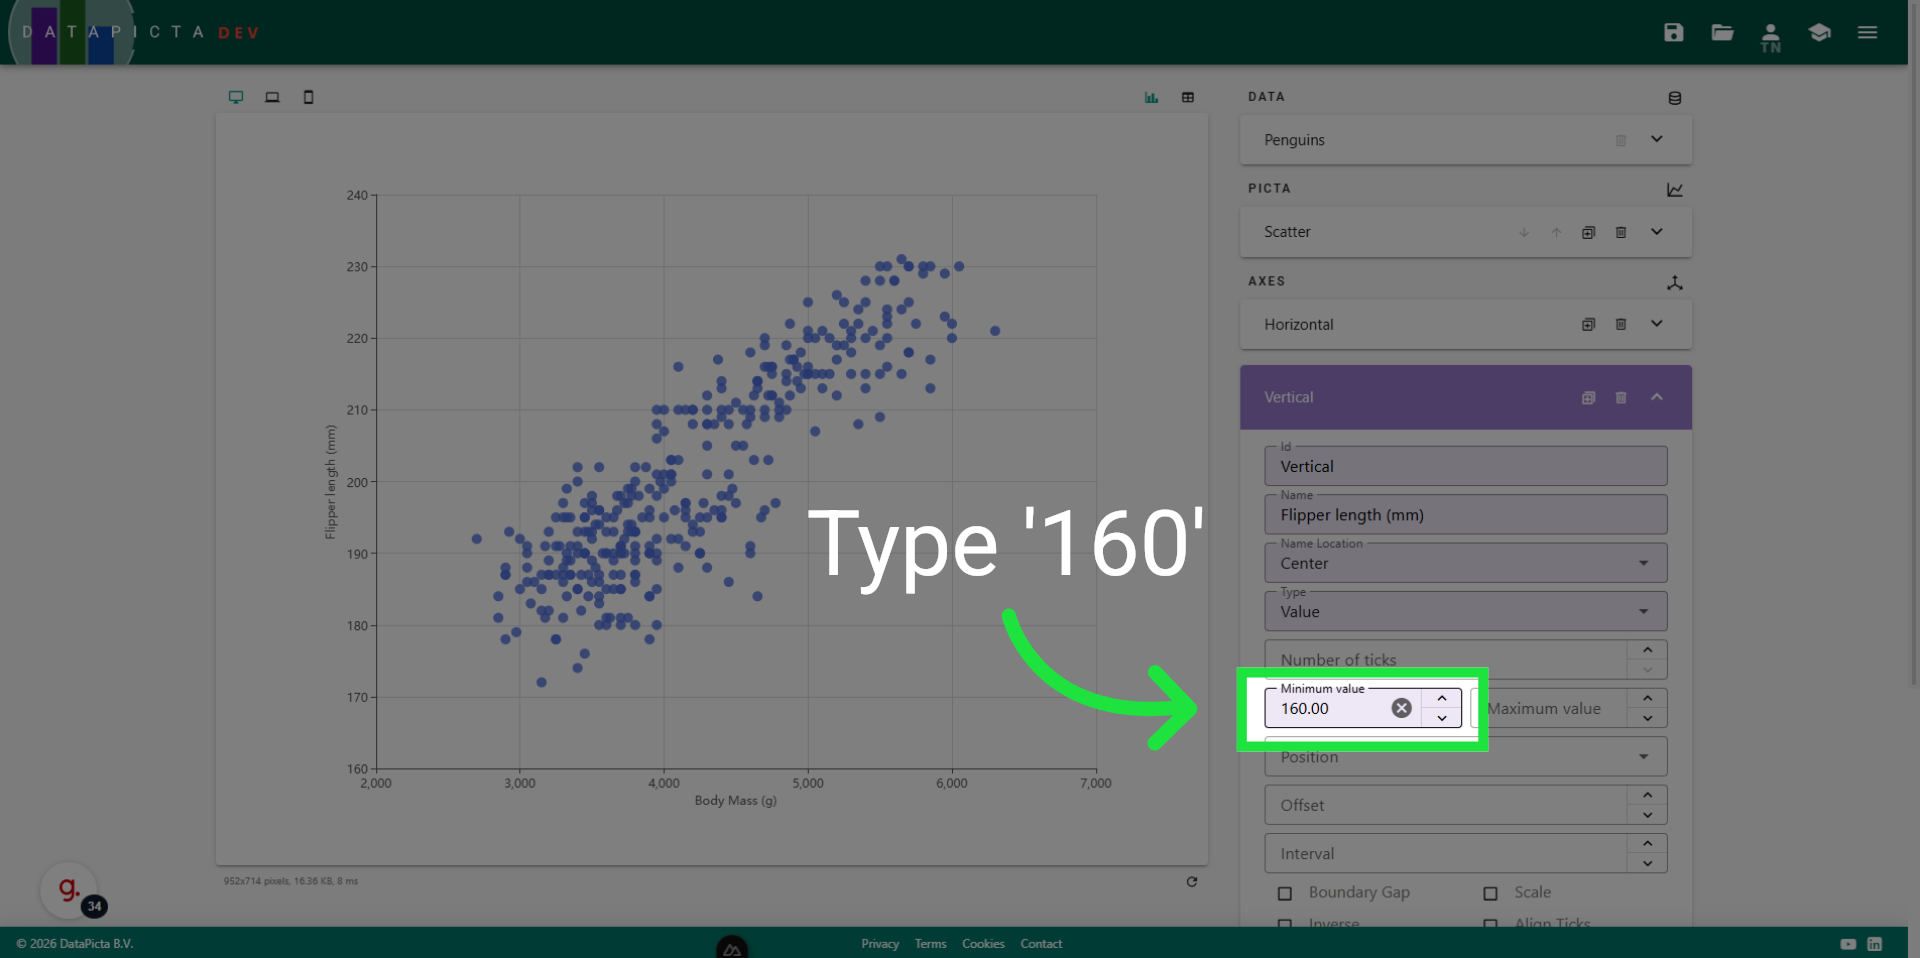
Task: Open the hamburger menu
Action: pyautogui.click(x=1867, y=32)
